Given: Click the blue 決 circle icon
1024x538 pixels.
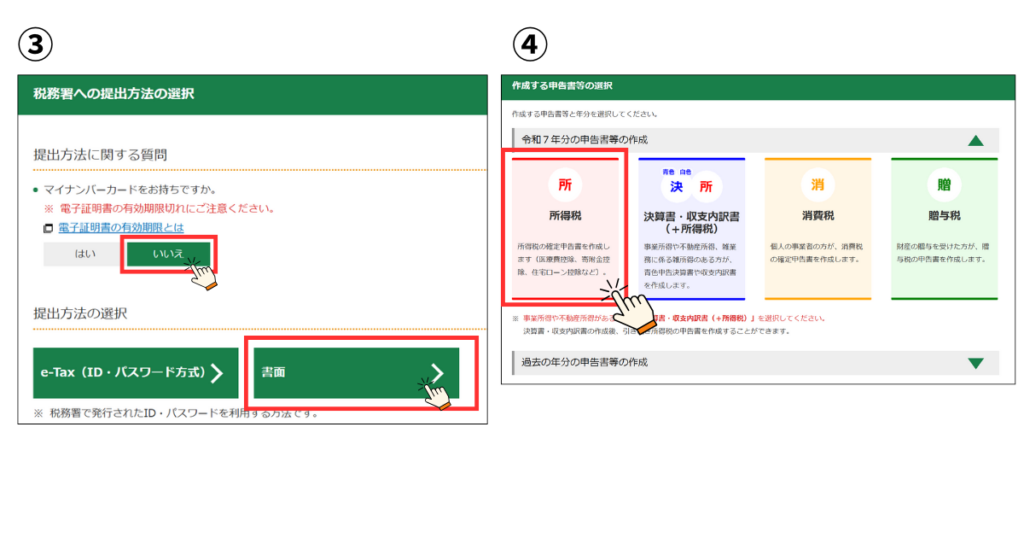Looking at the screenshot, I should coord(677,187).
